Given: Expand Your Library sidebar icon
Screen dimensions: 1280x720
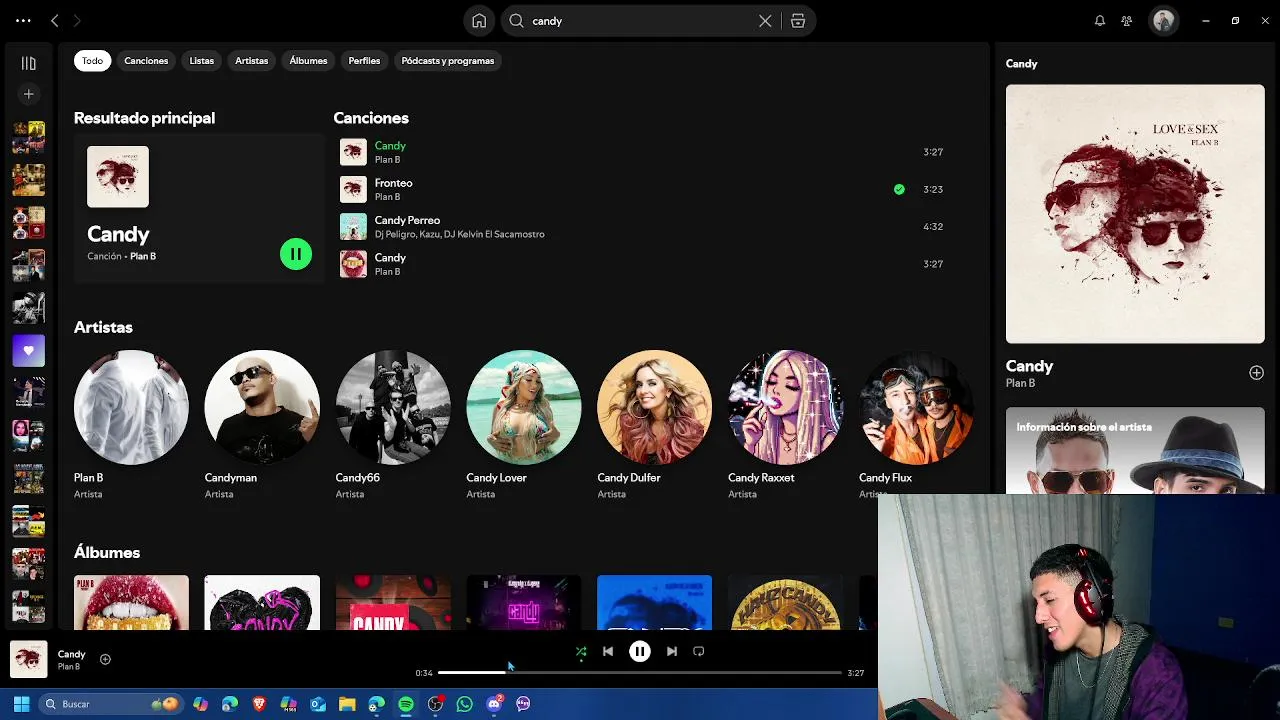Looking at the screenshot, I should coord(28,63).
